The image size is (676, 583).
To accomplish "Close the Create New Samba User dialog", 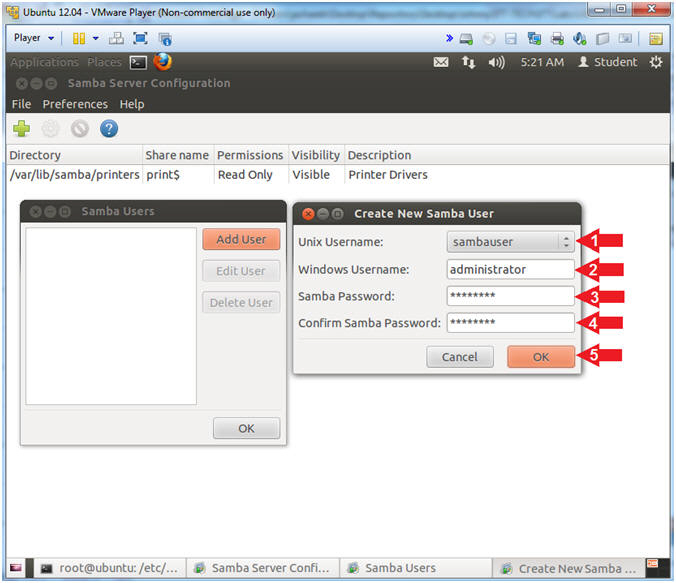I will [x=308, y=213].
